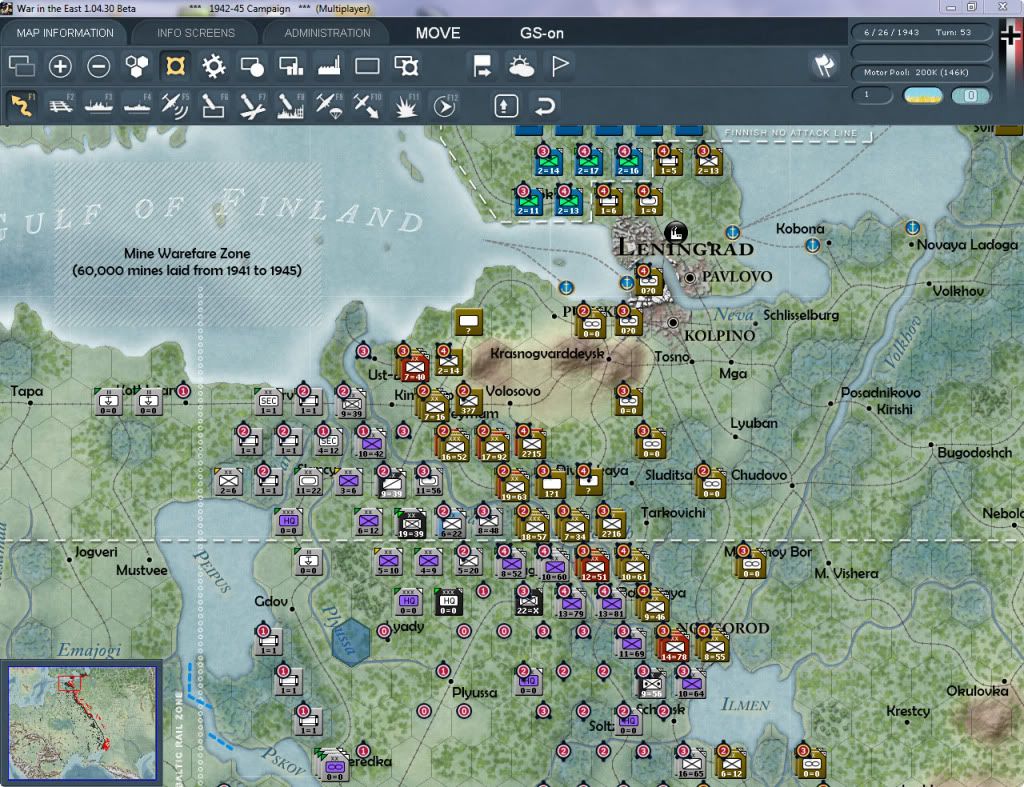Select the F4 ship mode
Viewport: 1024px width, 787px height.
[137, 105]
